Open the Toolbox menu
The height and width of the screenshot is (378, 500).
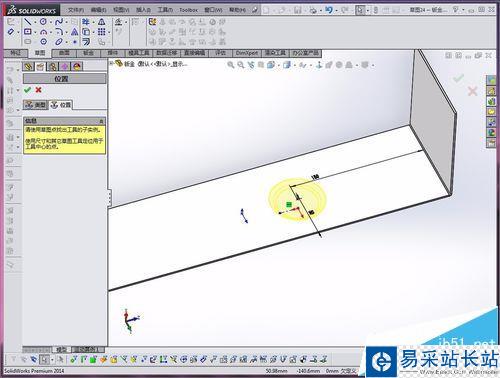click(188, 10)
